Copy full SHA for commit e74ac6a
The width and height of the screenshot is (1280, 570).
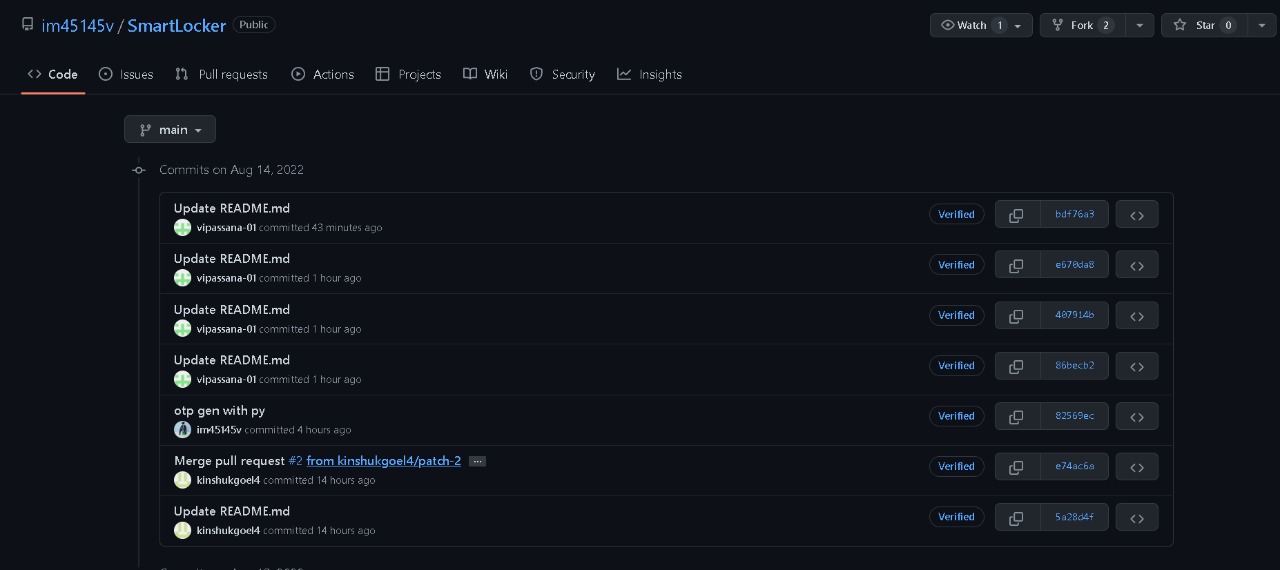(1017, 467)
